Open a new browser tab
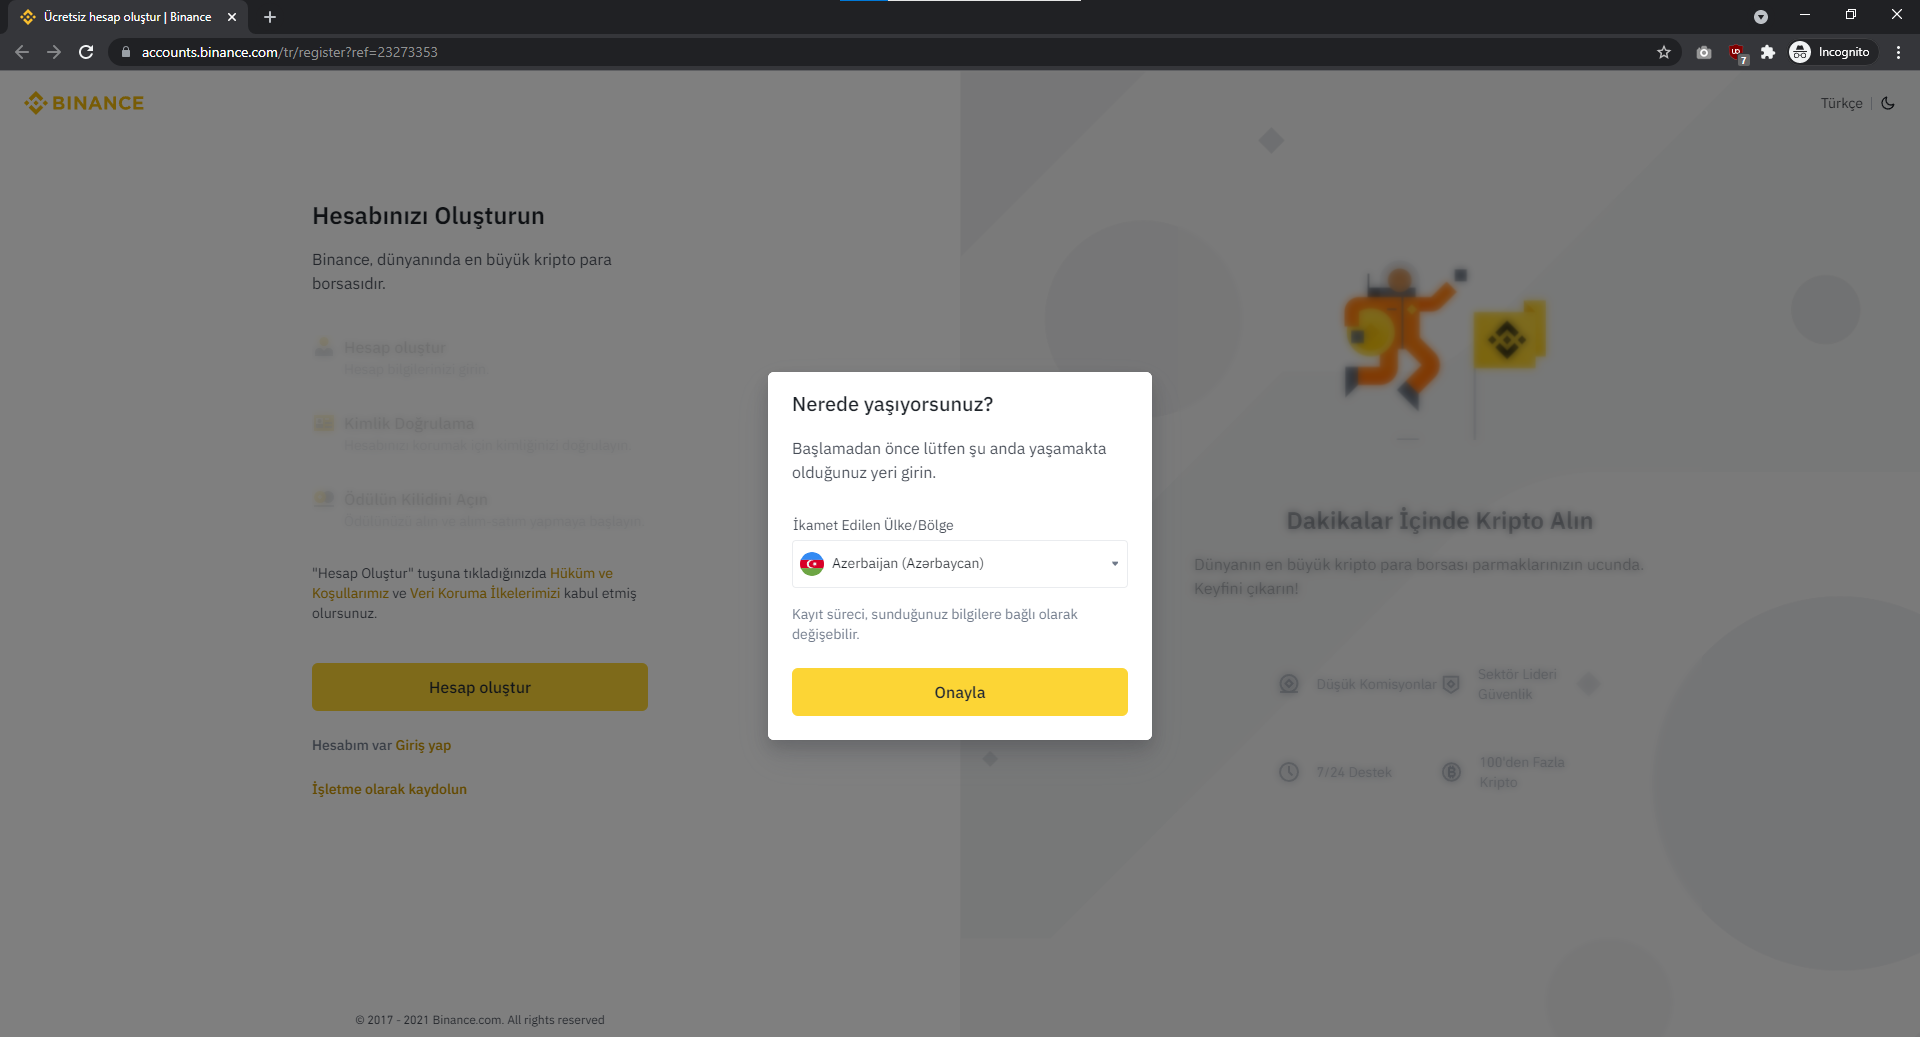 270,17
